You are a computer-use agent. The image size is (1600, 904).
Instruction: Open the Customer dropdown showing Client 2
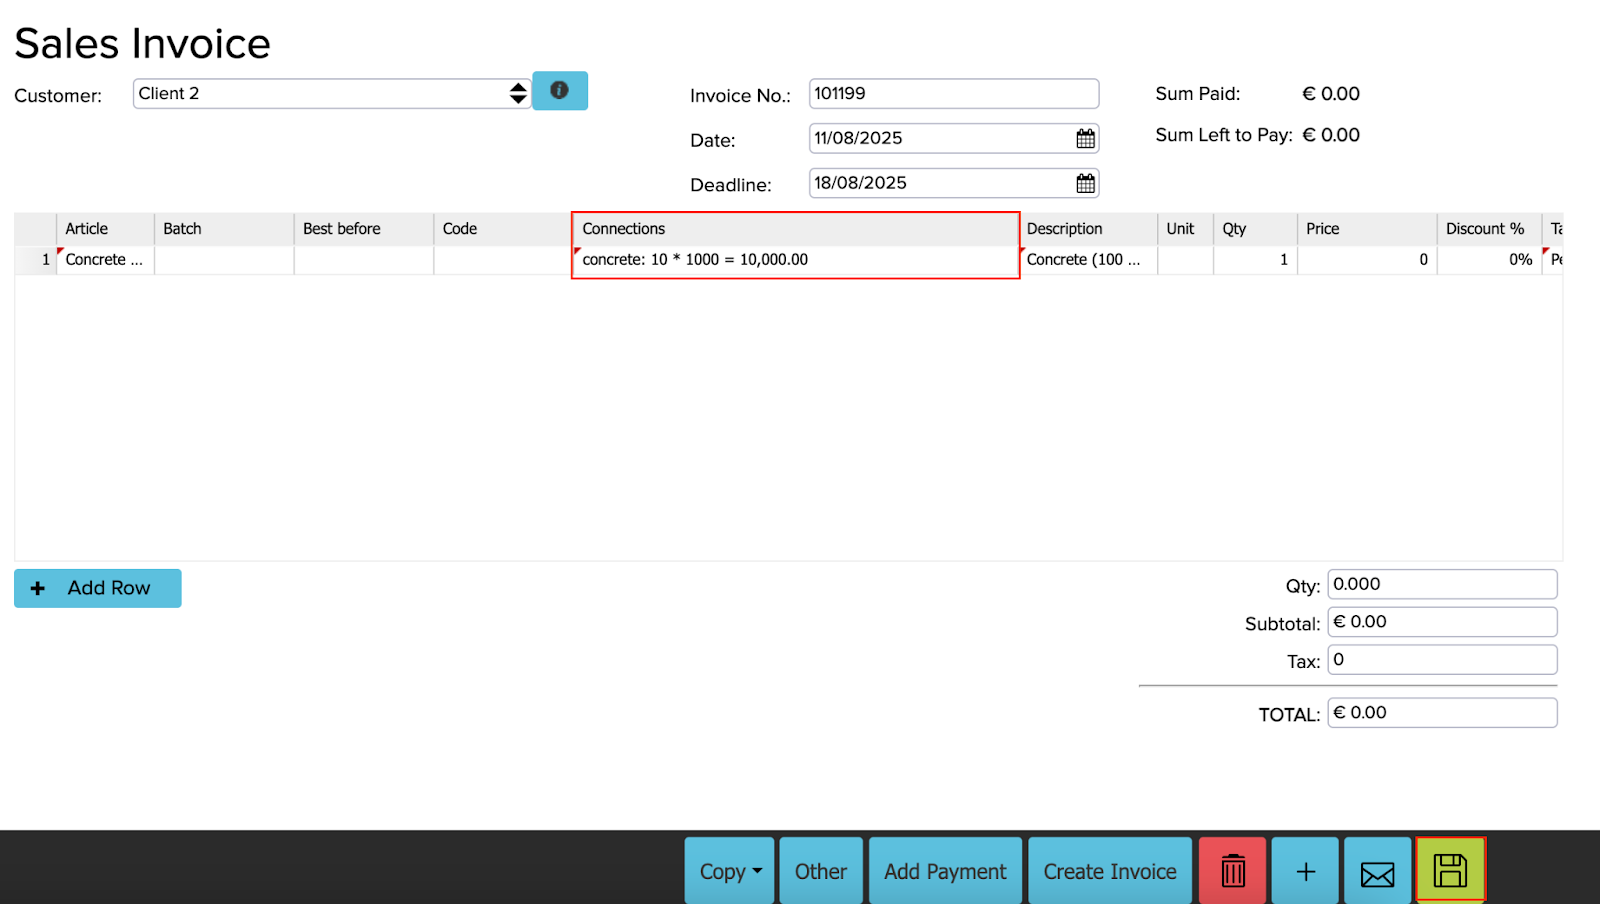[x=331, y=94]
